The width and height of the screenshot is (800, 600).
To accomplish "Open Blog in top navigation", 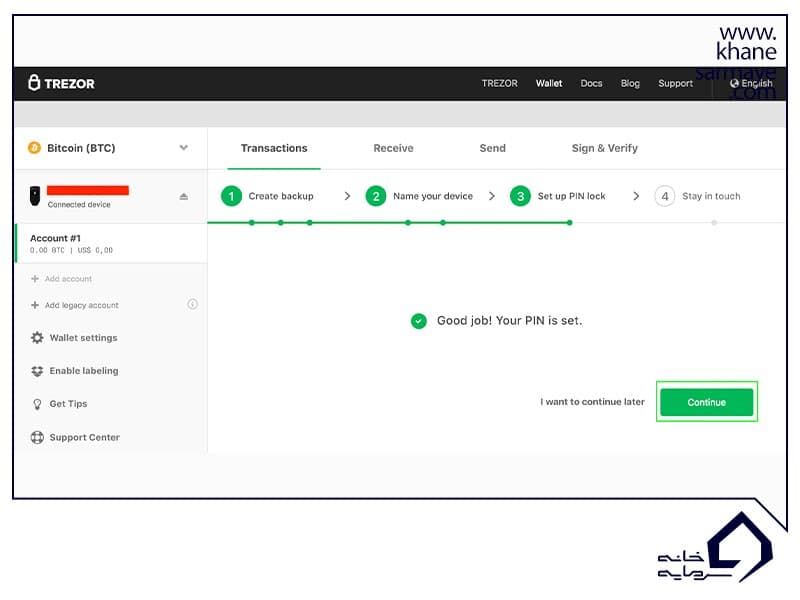I will click(630, 83).
